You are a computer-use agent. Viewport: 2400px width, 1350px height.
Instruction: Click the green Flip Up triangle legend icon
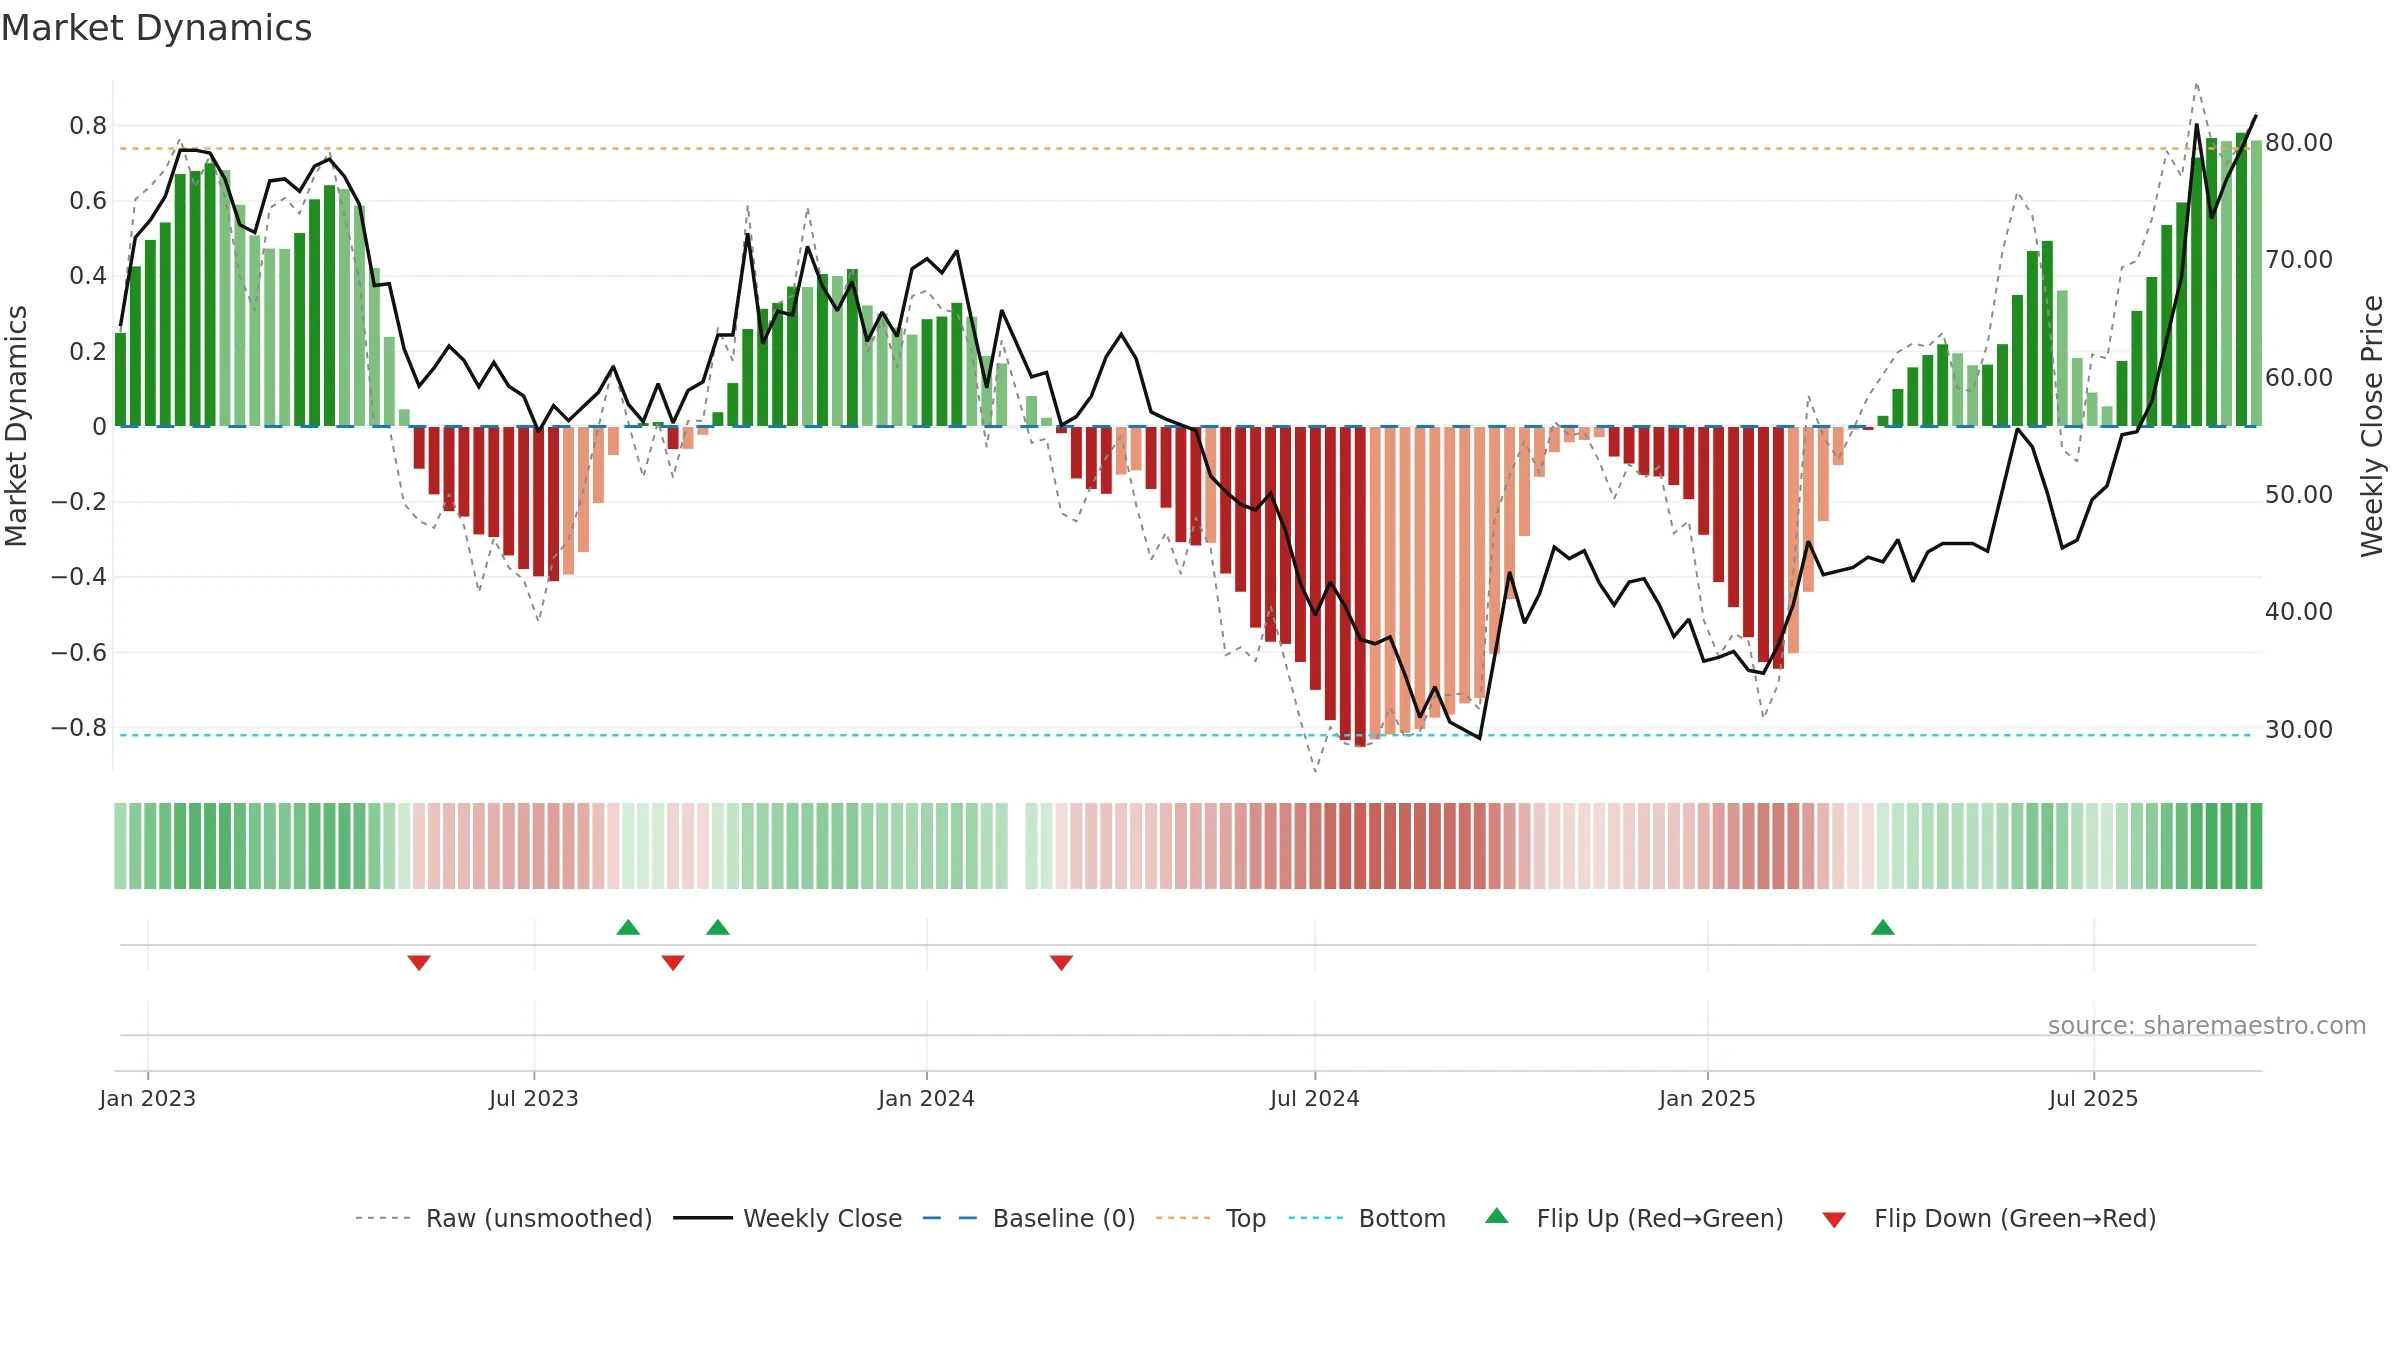[x=1497, y=1216]
